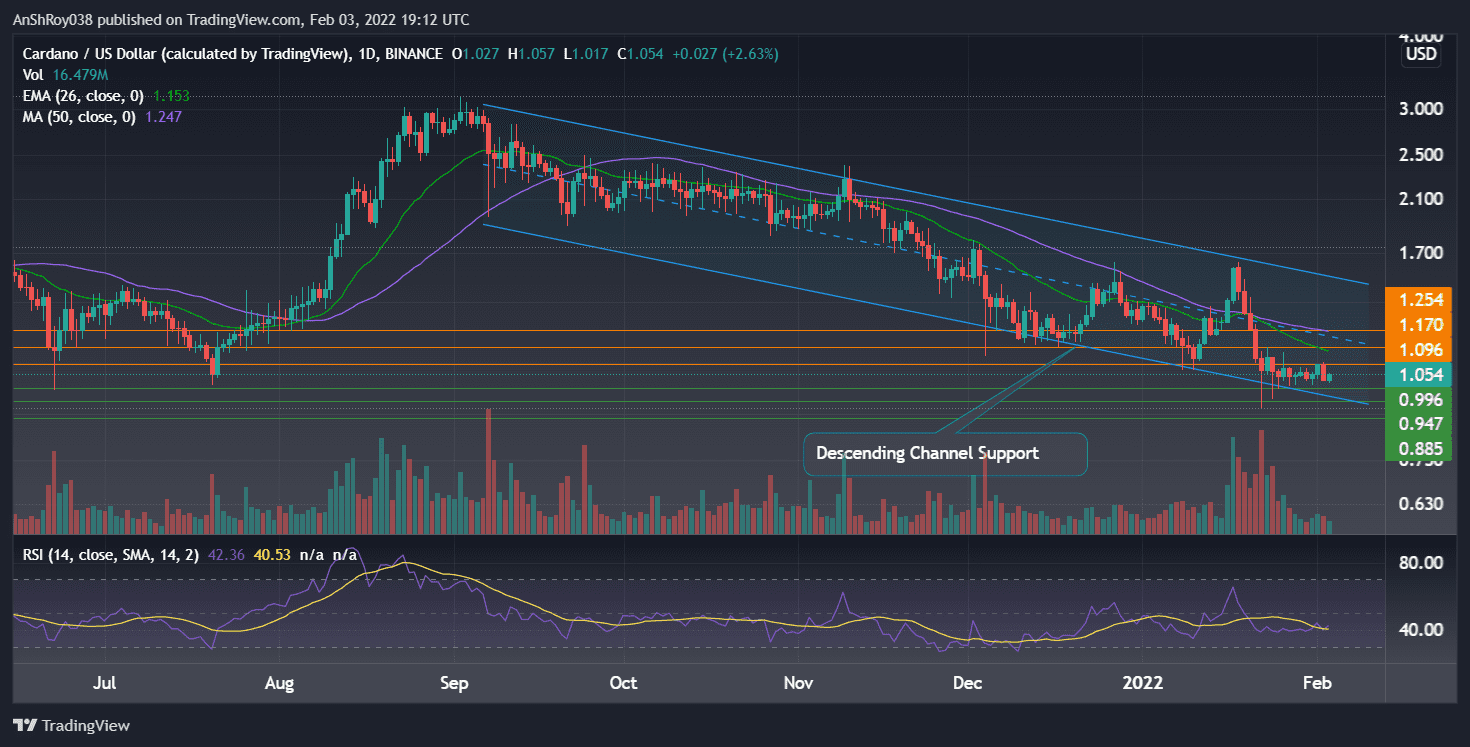Screen dimensions: 1470x747
Task: Click the MA (50, close, 0) indicator legend
Action: pyautogui.click(x=78, y=116)
